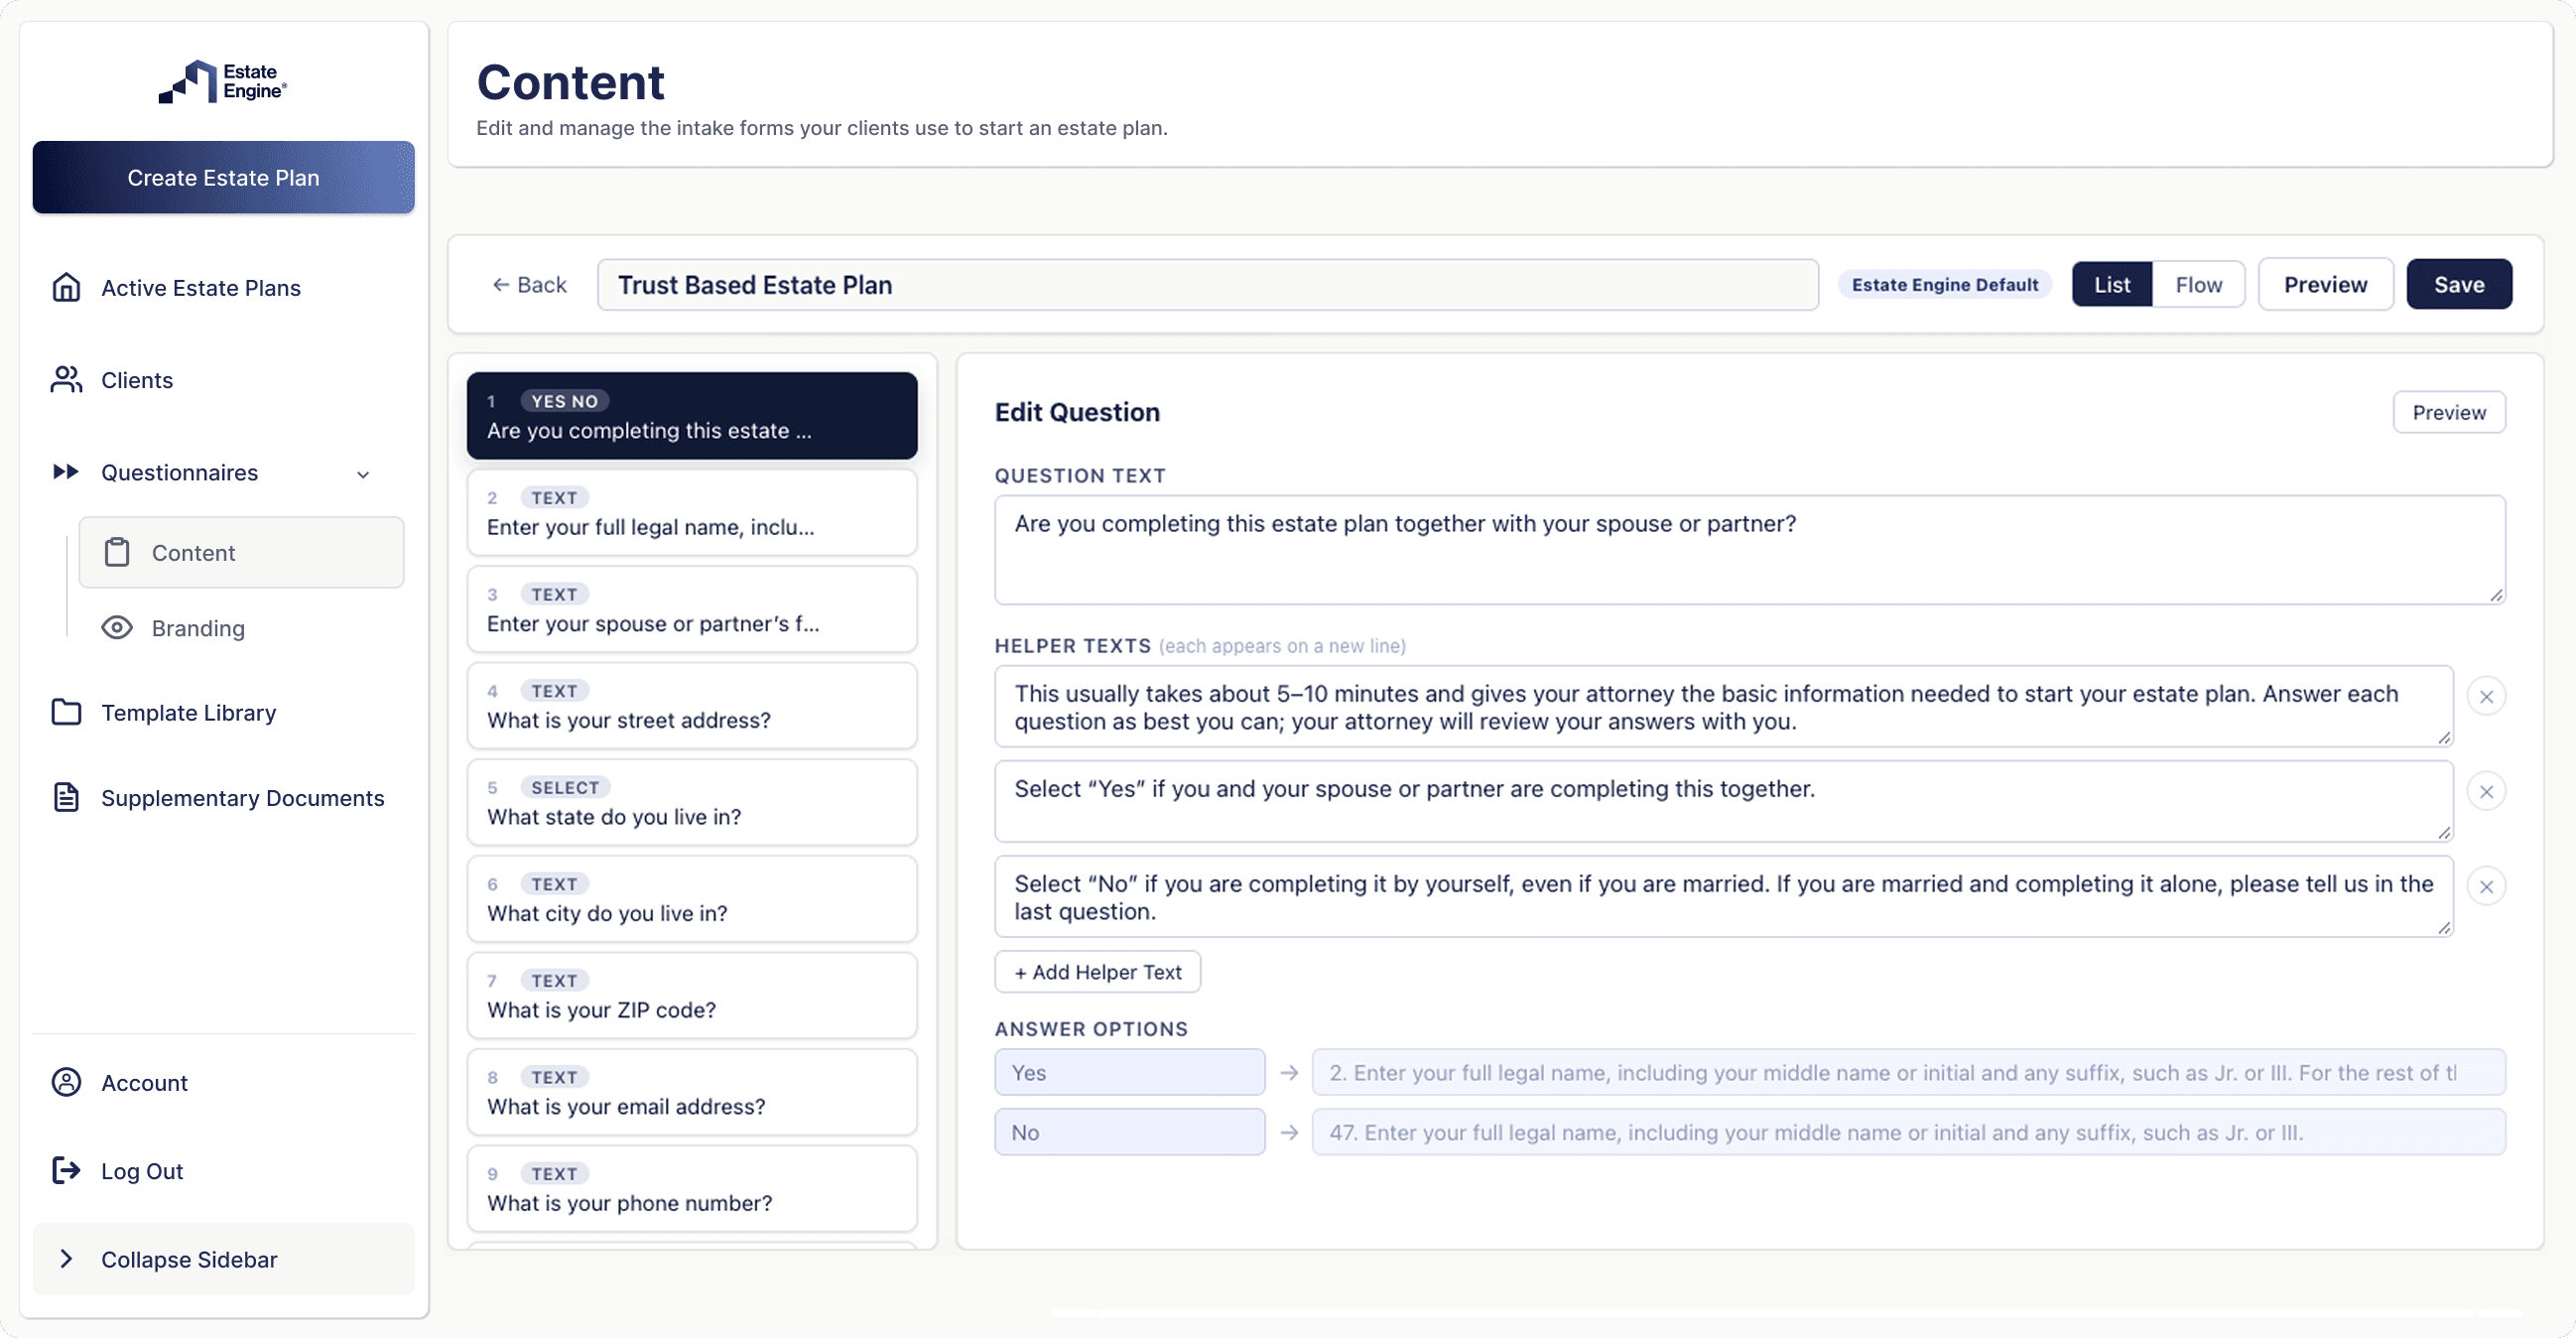Select question 3 spouse or partner's name

[x=691, y=609]
